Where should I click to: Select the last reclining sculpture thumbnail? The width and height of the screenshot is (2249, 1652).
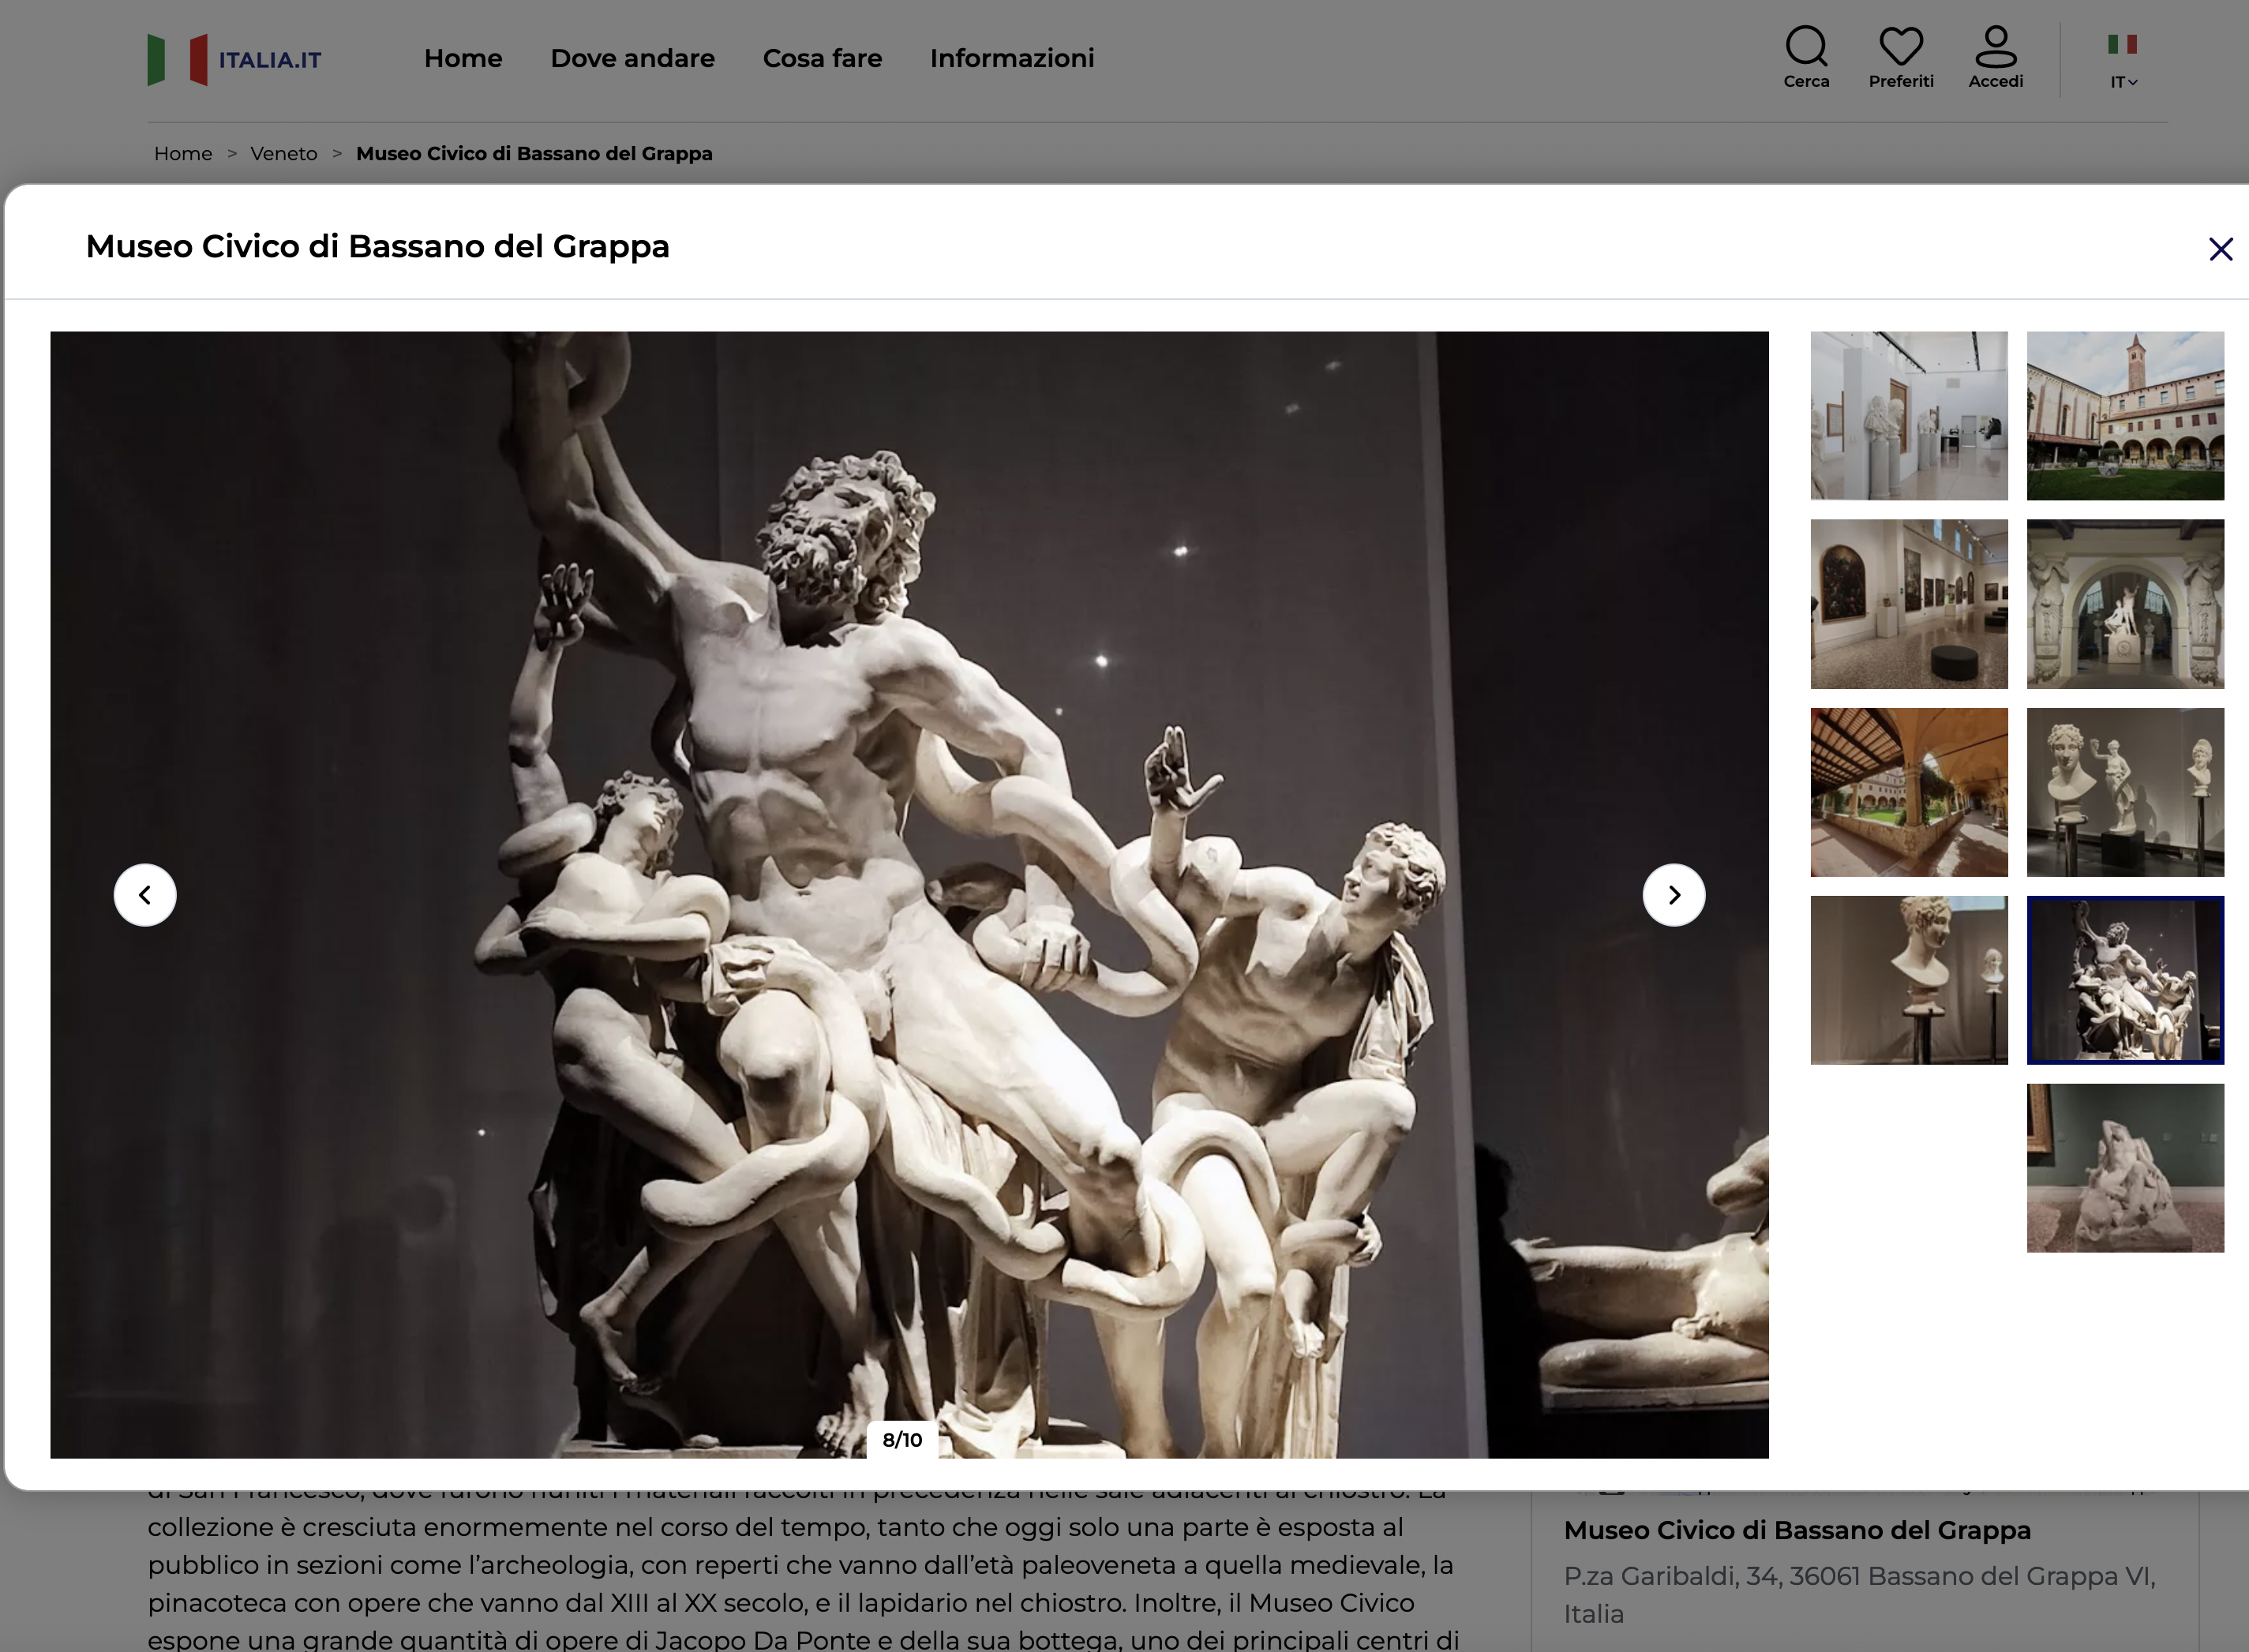(x=2125, y=1168)
